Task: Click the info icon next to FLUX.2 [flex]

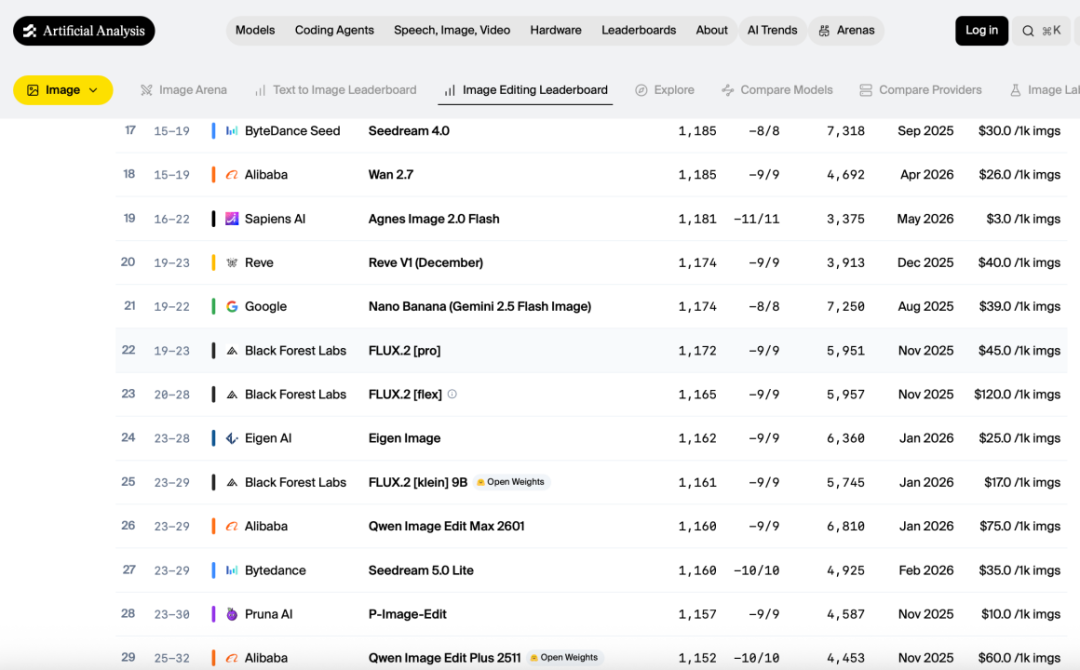Action: (x=453, y=394)
